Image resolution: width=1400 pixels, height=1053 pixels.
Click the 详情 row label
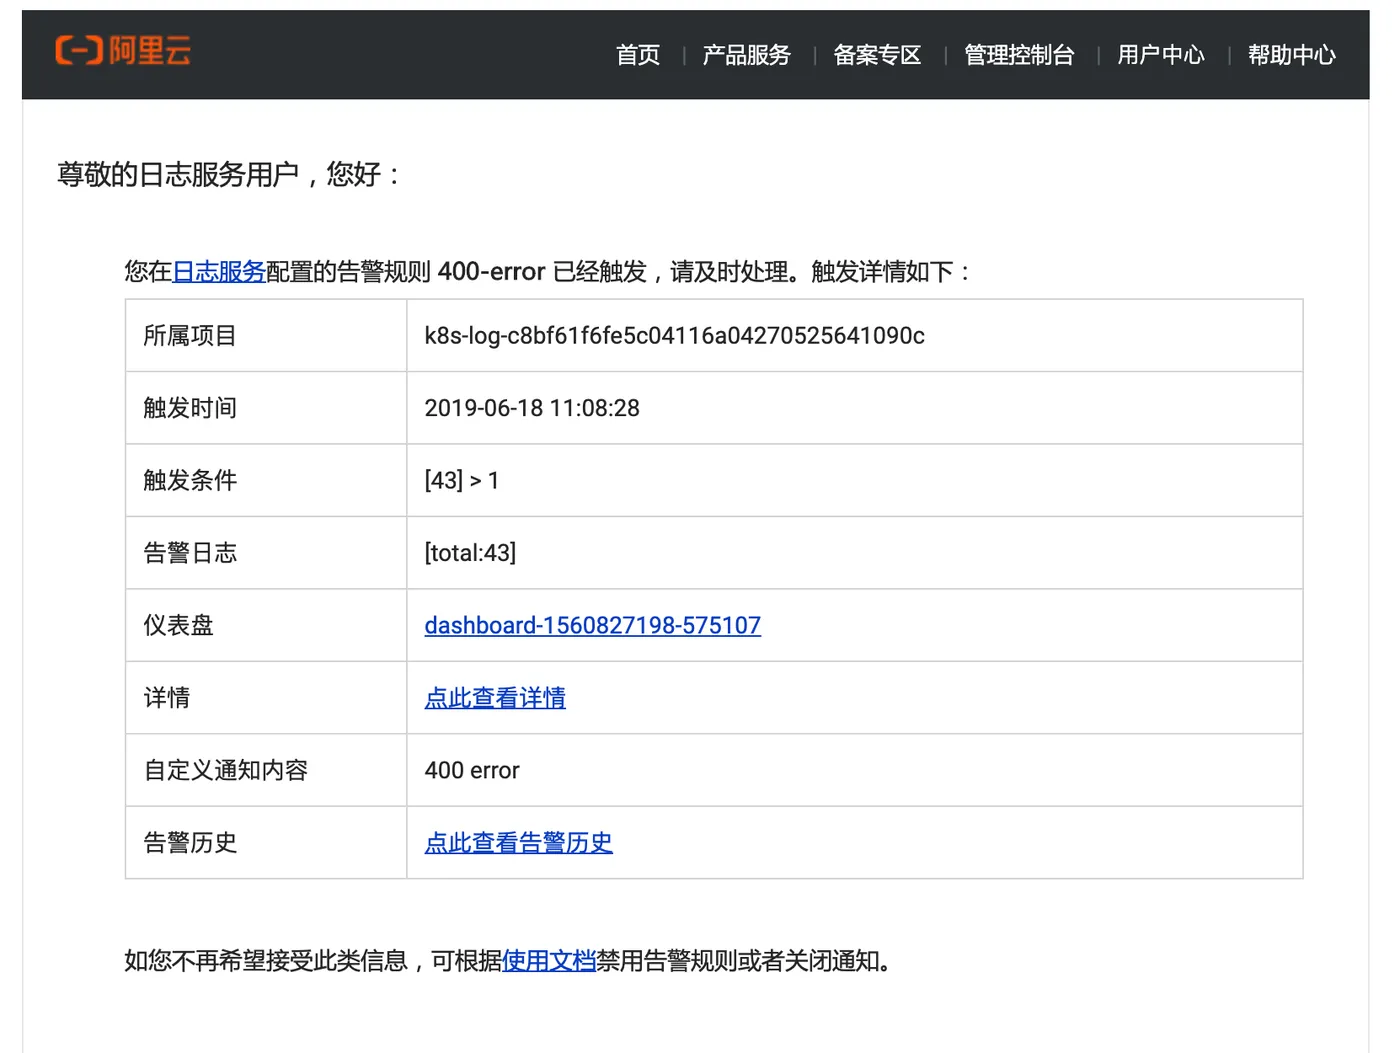pyautogui.click(x=166, y=698)
